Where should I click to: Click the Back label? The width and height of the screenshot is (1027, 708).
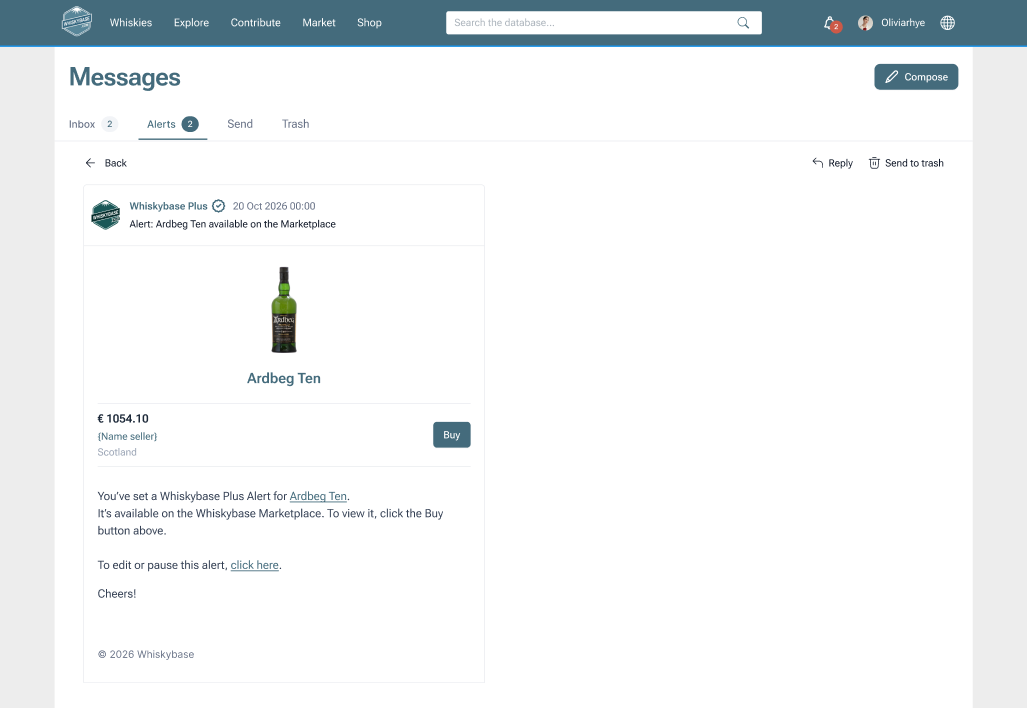point(115,163)
